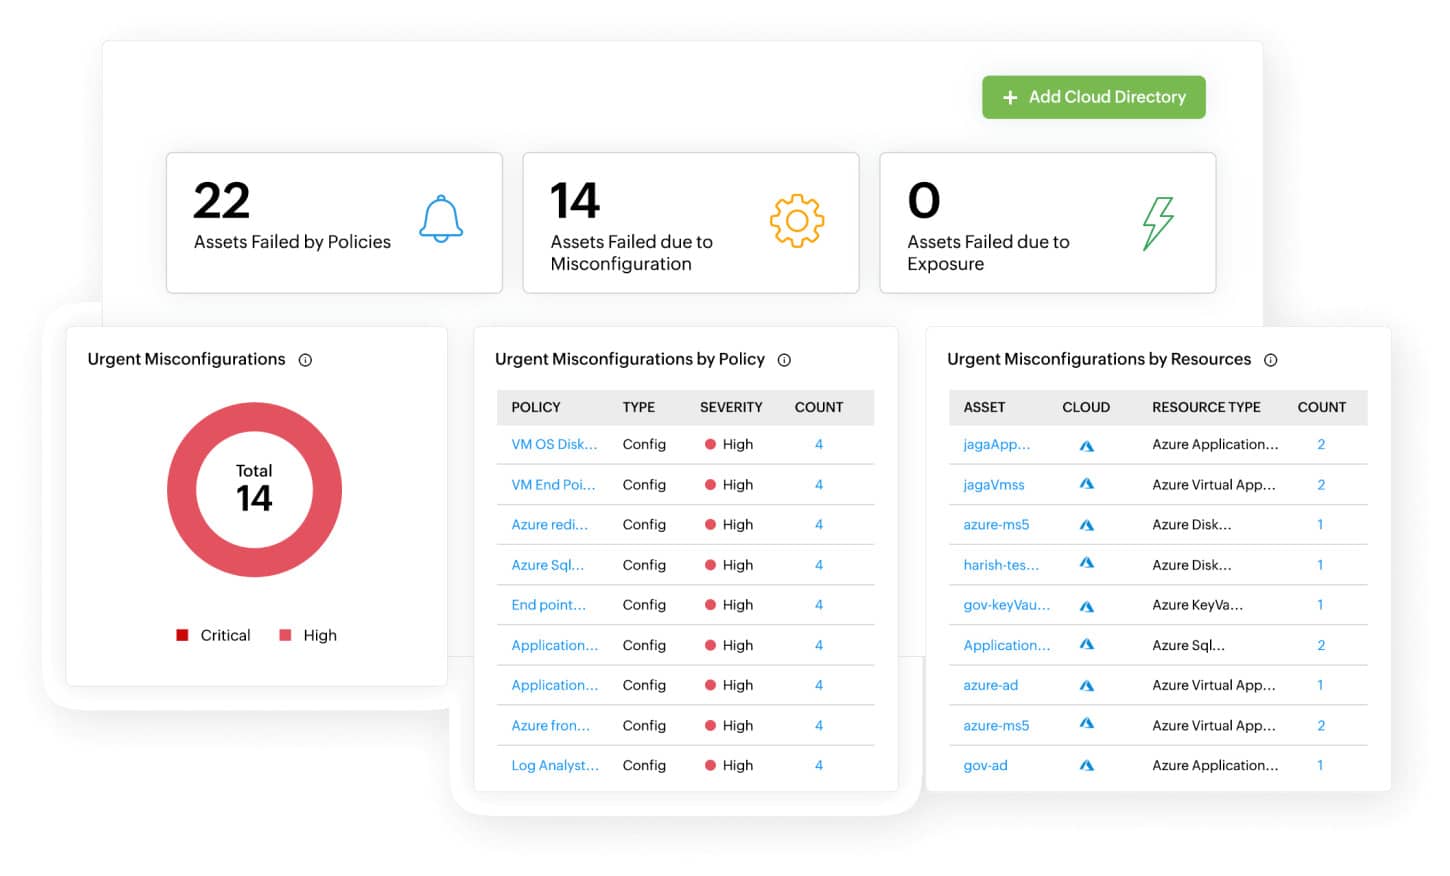Select the High legend swatch

[285, 635]
